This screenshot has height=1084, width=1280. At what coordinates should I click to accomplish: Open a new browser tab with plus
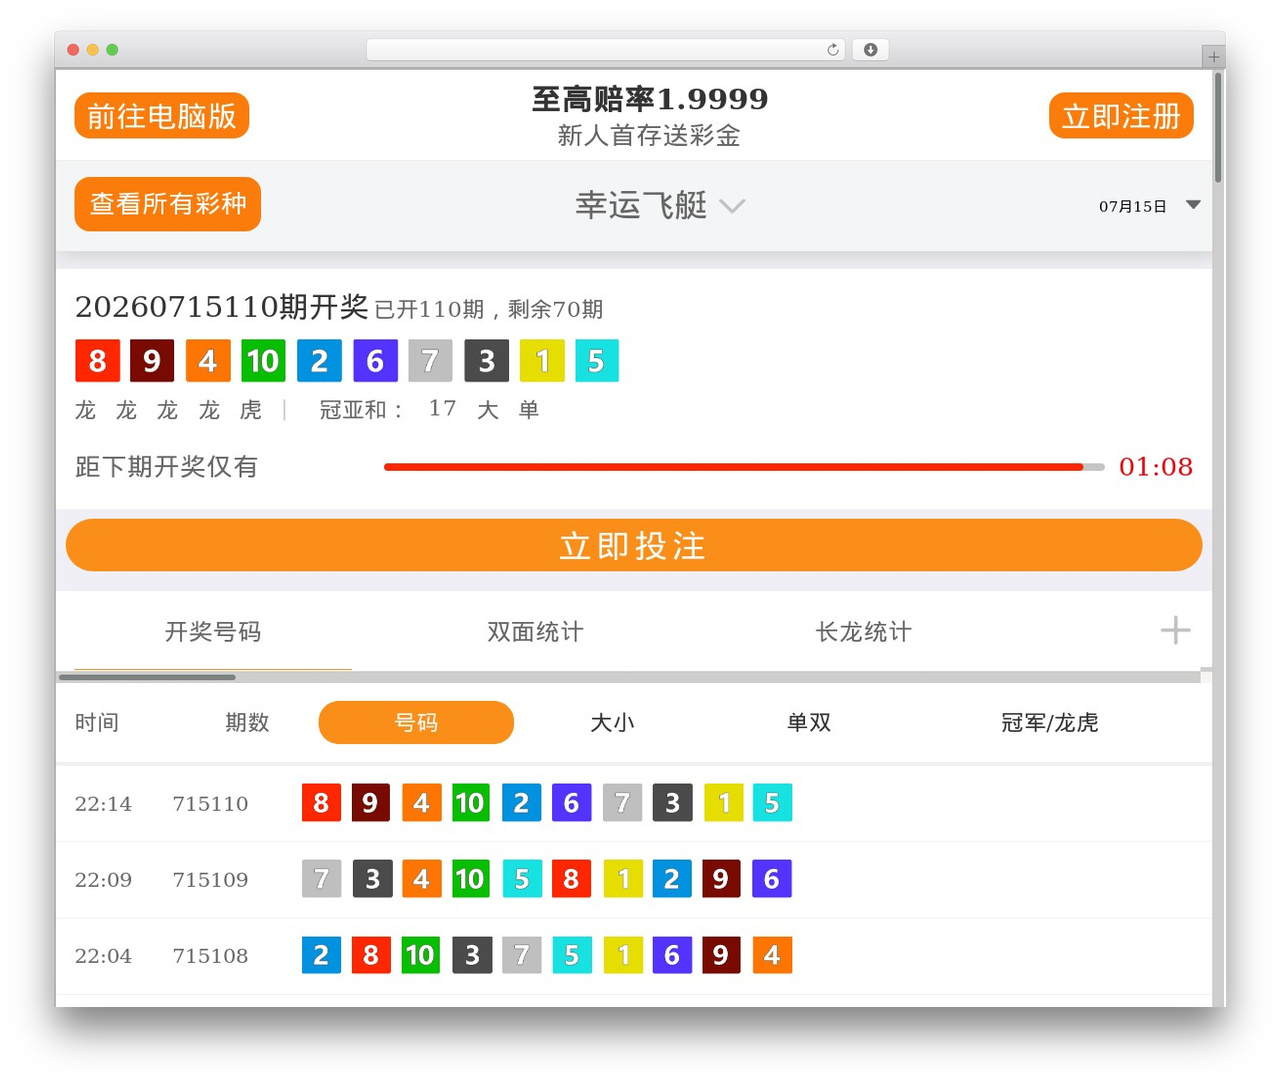1214,57
